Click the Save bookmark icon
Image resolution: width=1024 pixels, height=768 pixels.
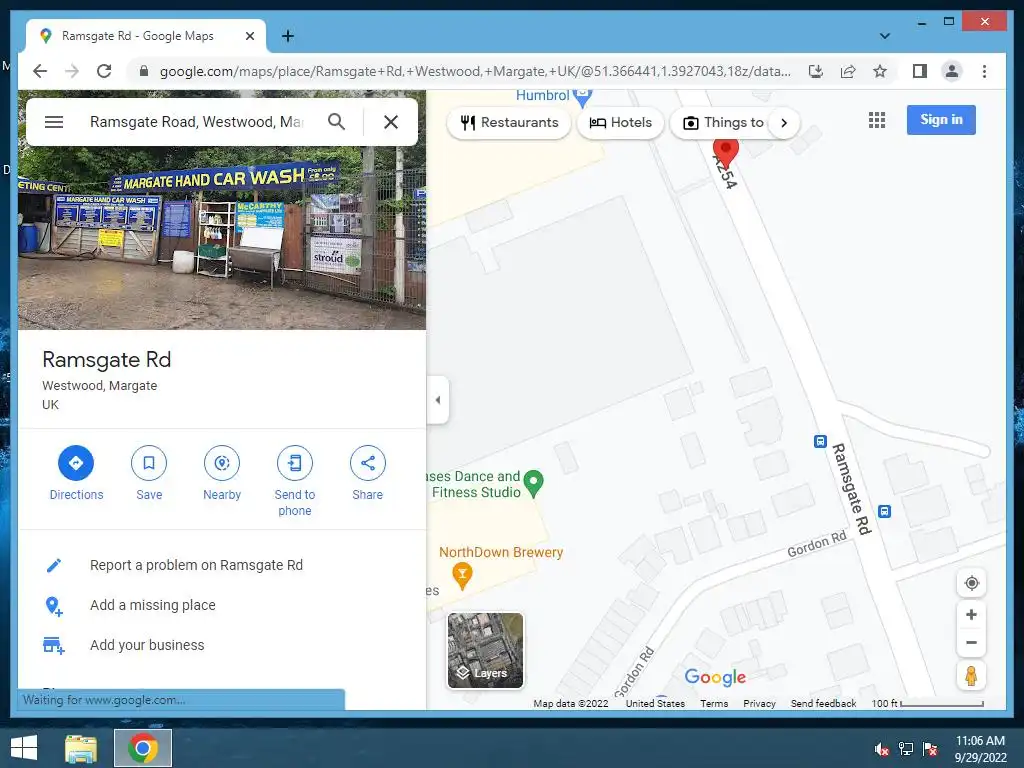tap(149, 463)
